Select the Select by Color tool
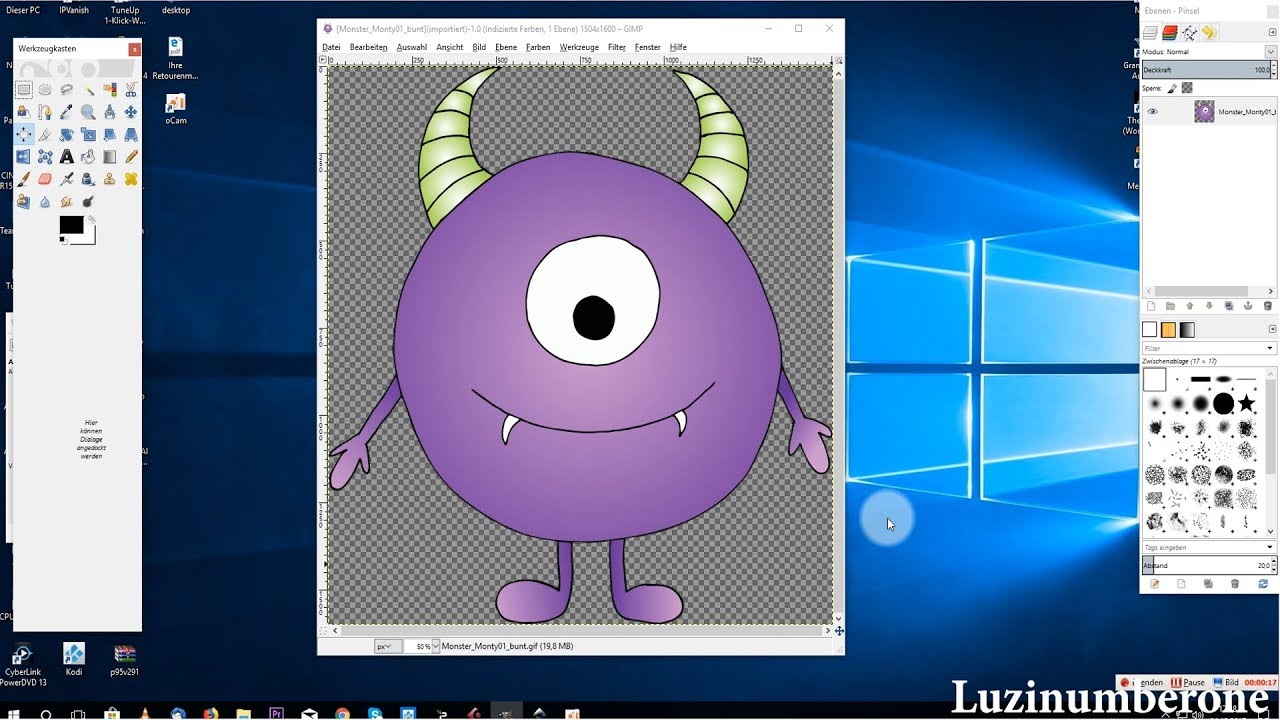Screen dimensions: 1280x720 coord(109,90)
